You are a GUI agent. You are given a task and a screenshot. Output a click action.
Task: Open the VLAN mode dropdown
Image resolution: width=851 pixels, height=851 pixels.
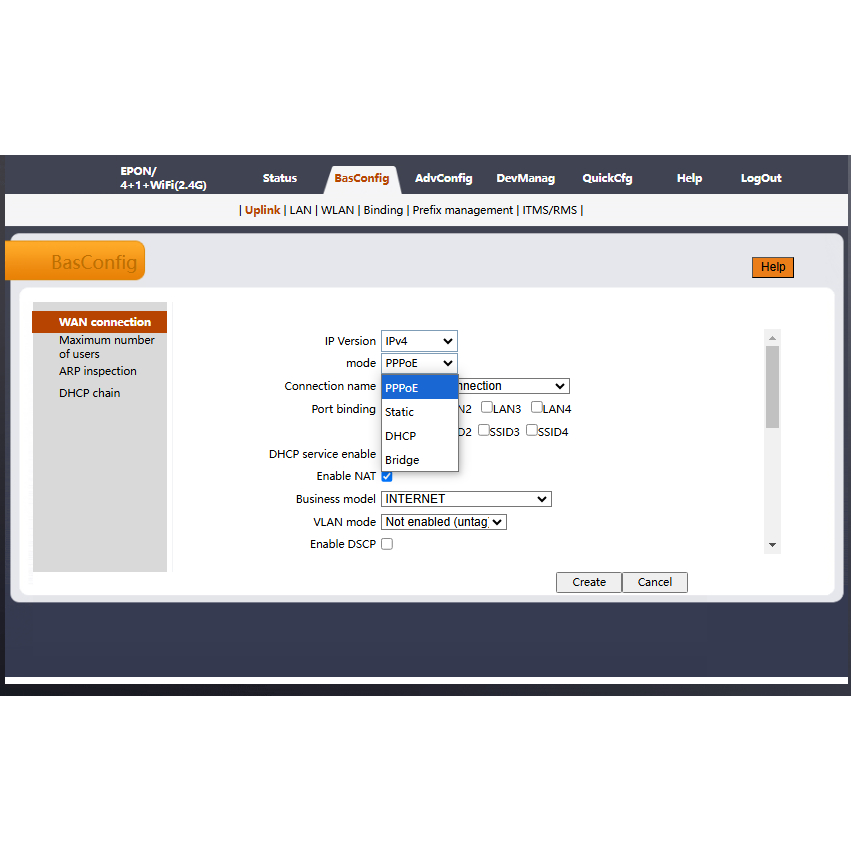(x=444, y=522)
